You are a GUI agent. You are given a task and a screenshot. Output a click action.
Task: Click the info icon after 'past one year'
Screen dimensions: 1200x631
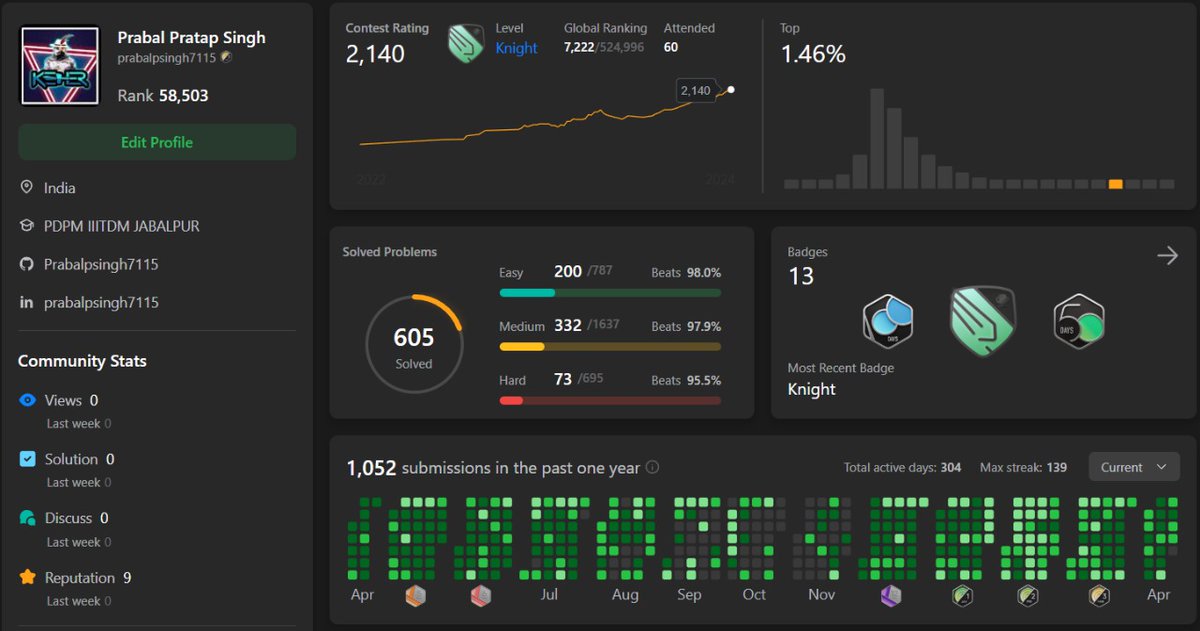[652, 467]
